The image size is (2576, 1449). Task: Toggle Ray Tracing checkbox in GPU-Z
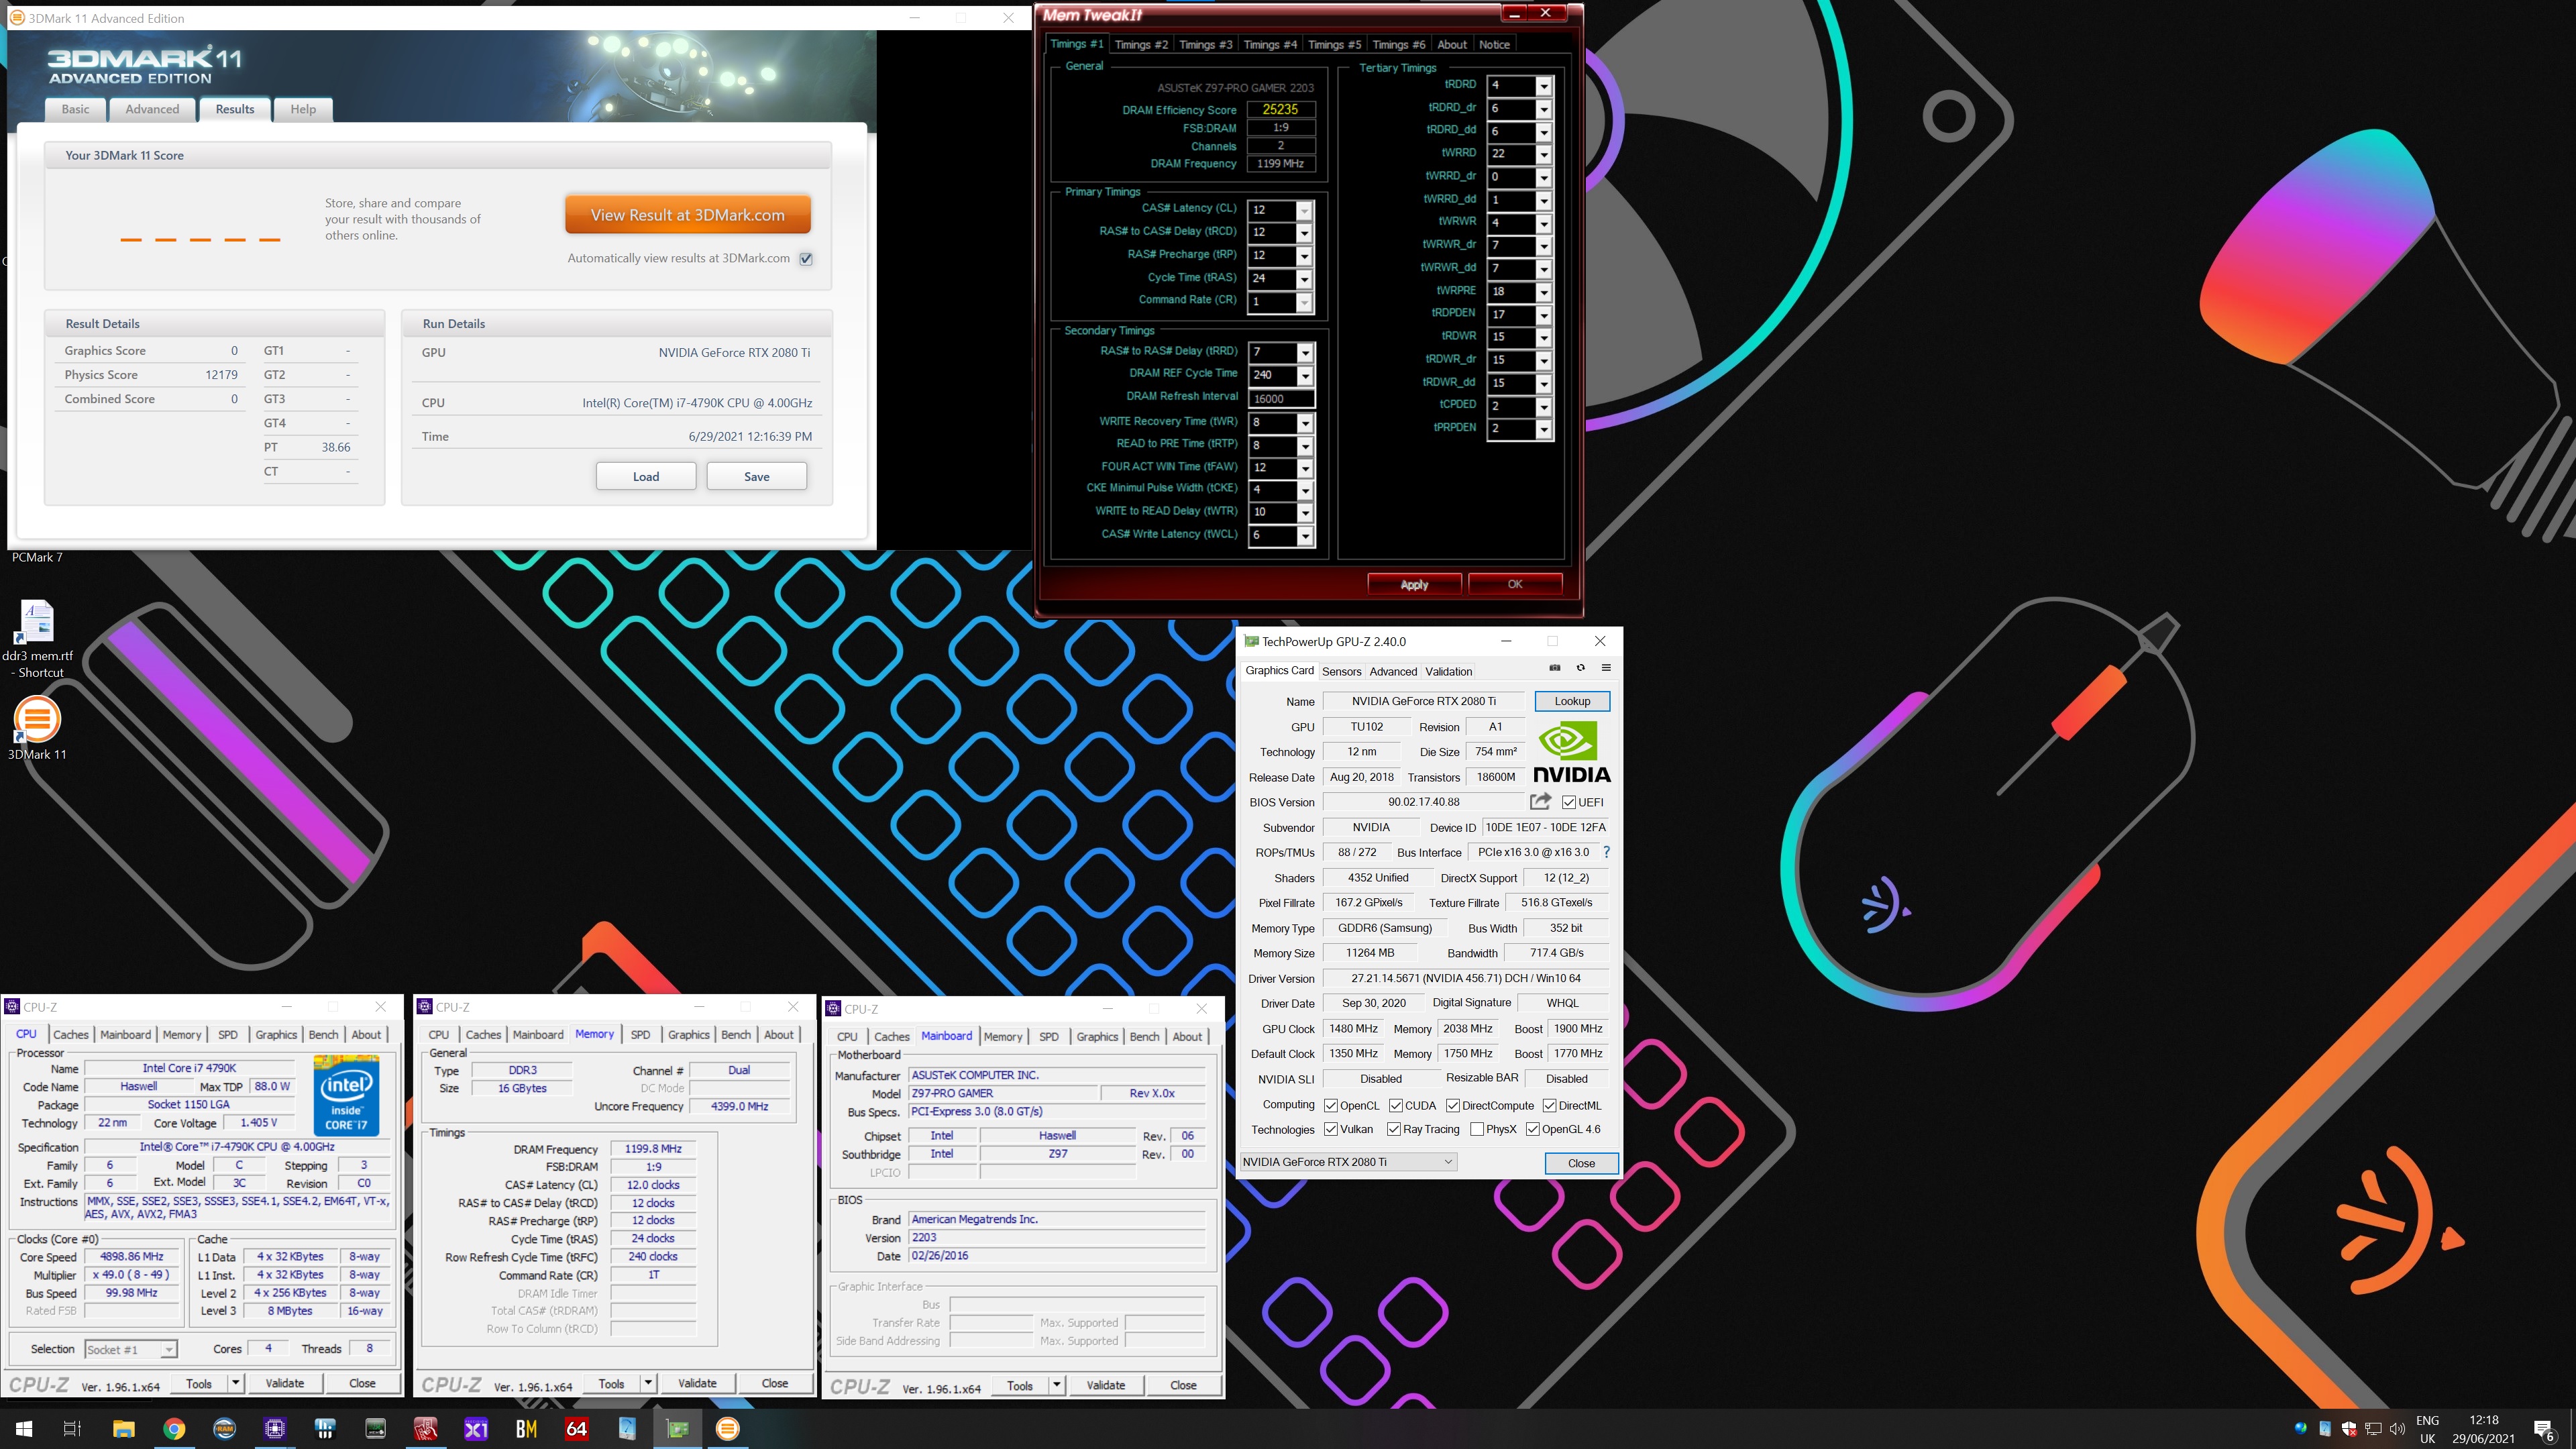pos(1394,1129)
